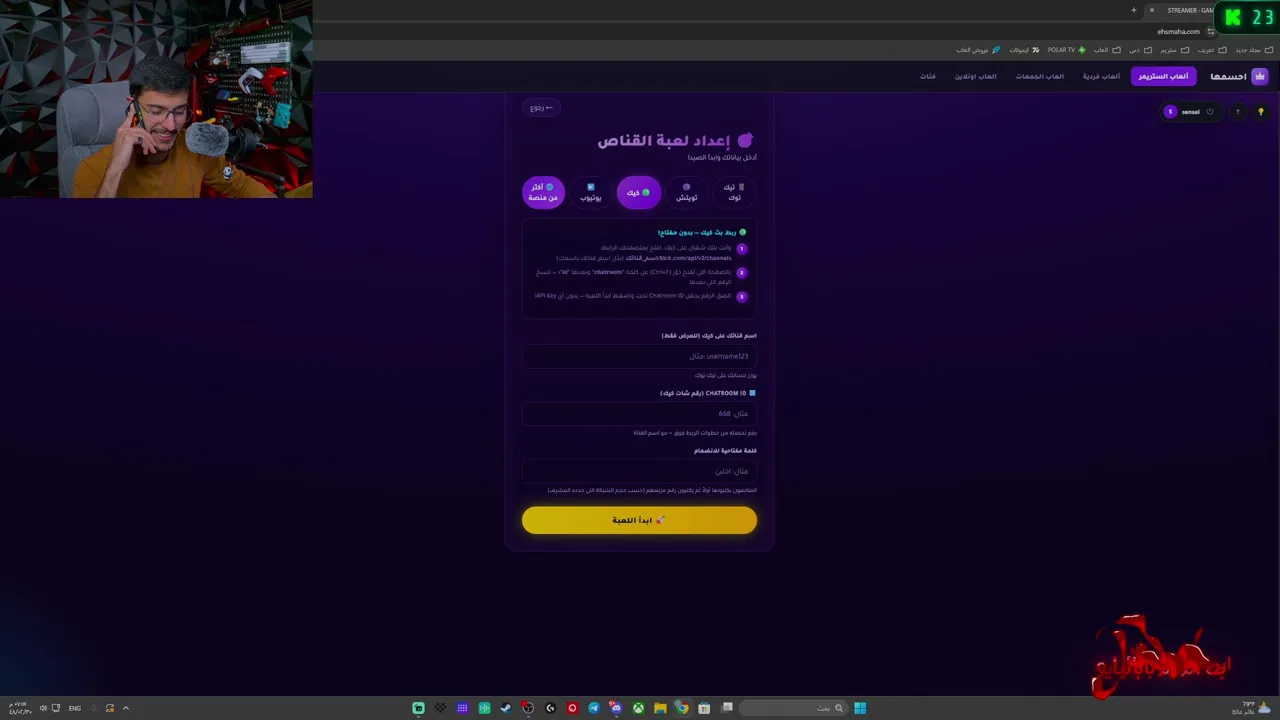The image size is (1280, 720).
Task: Open the teal sound-wave app in taskbar
Action: coord(484,708)
